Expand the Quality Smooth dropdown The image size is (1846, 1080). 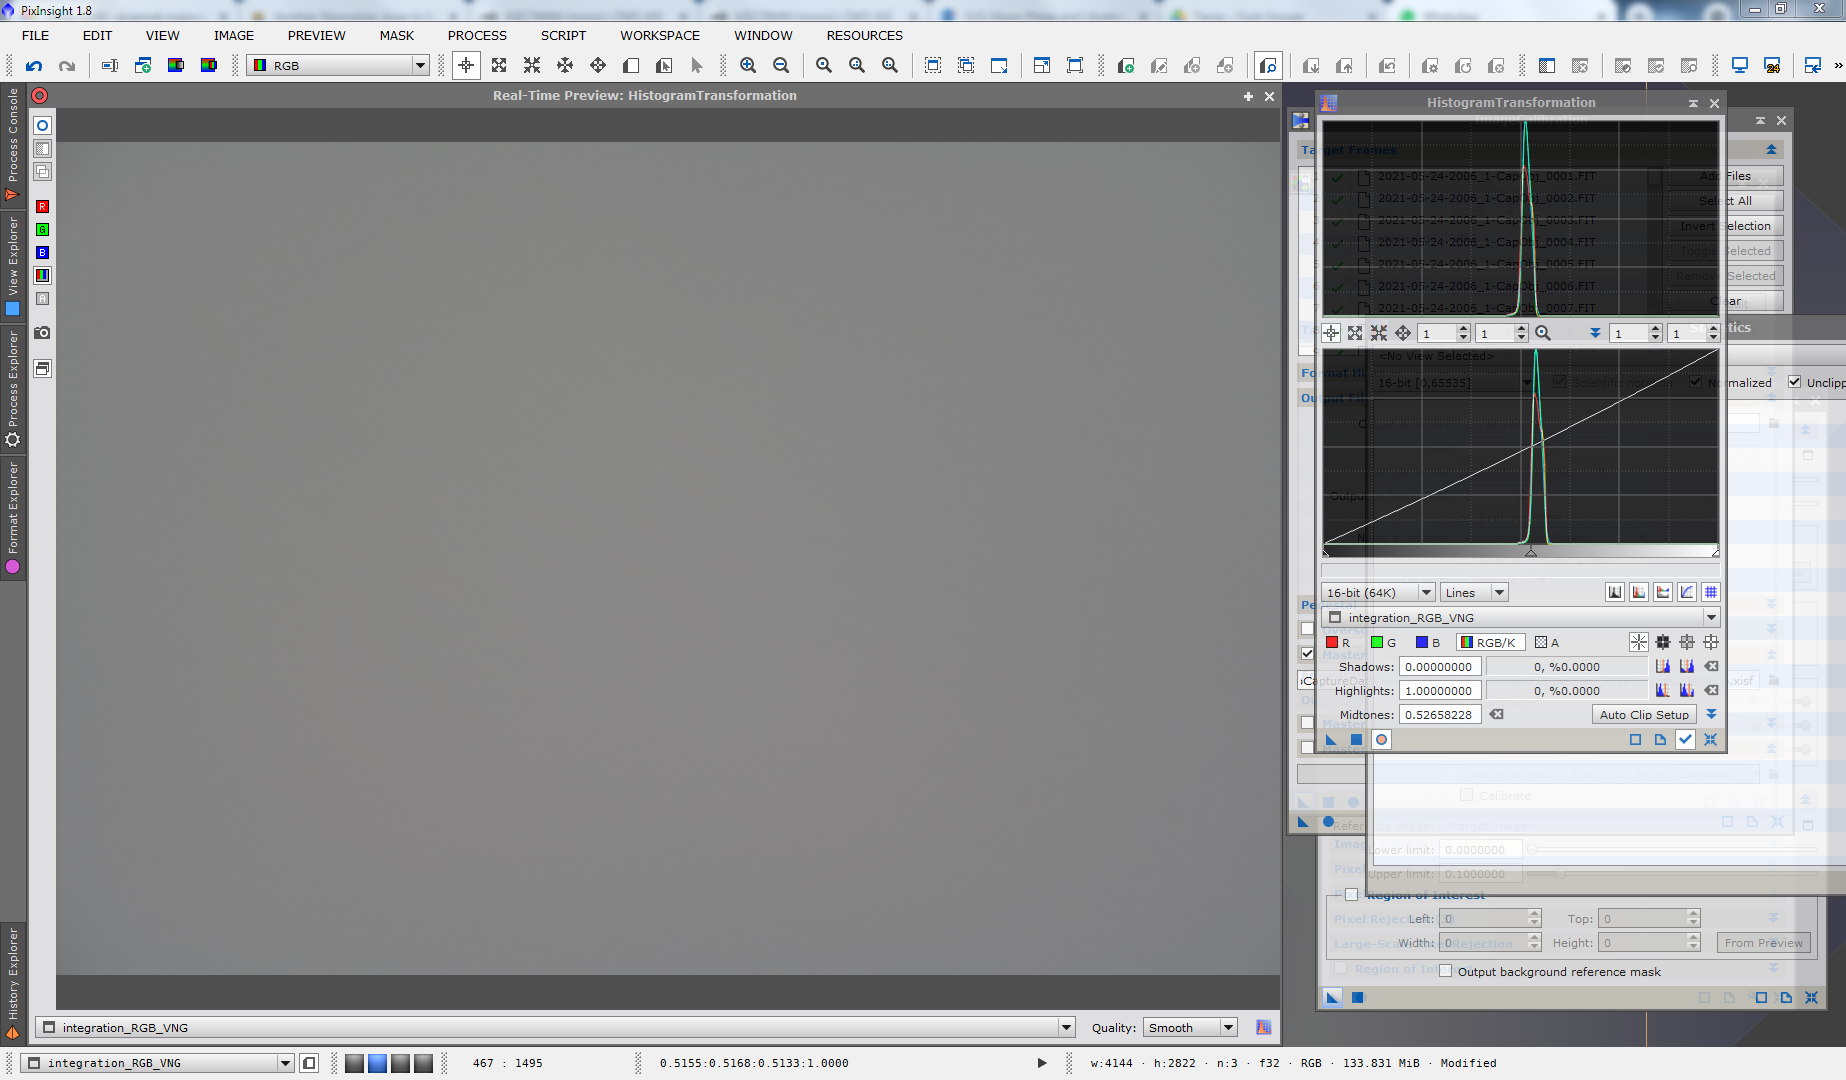pyautogui.click(x=1190, y=1027)
